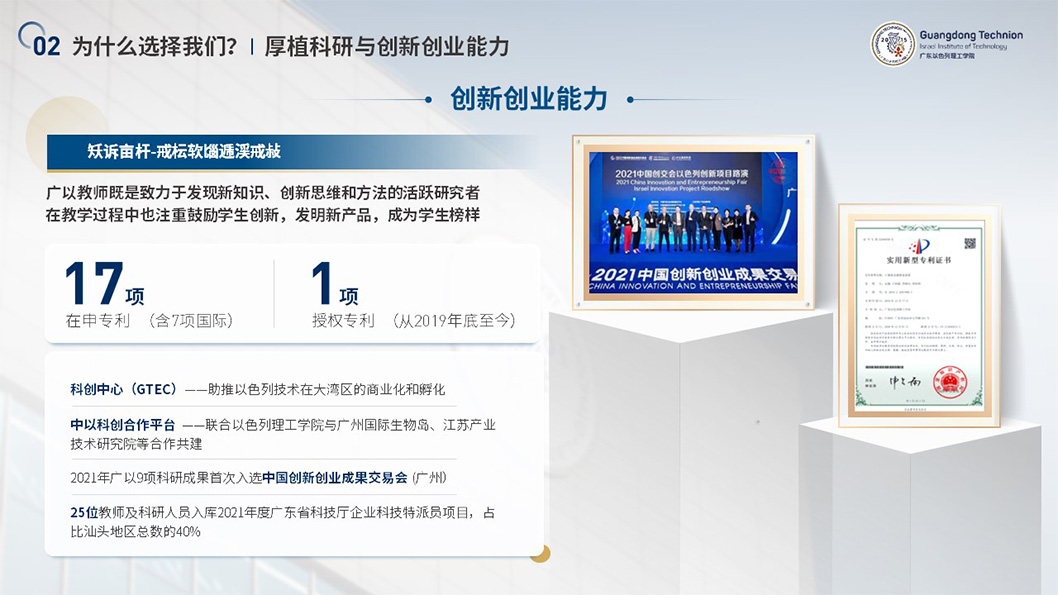
Task: Click the gold circle ornament below the bullet card
Action: pyautogui.click(x=544, y=552)
